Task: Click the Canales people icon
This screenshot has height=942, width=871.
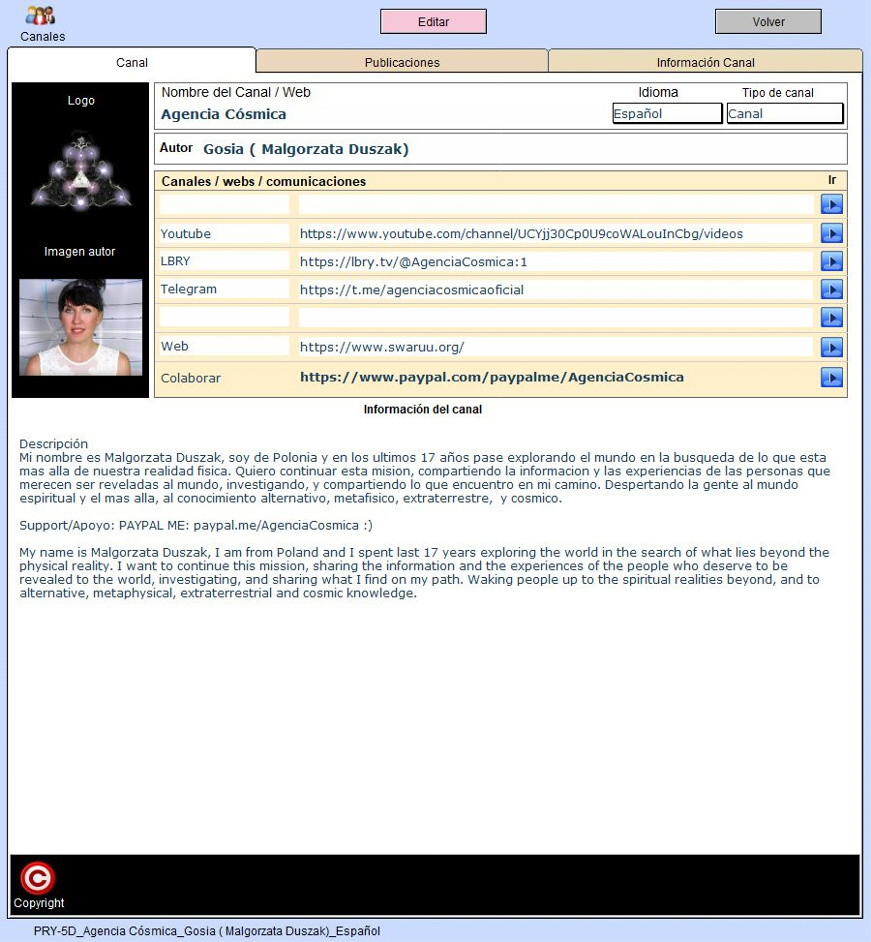Action: (40, 17)
